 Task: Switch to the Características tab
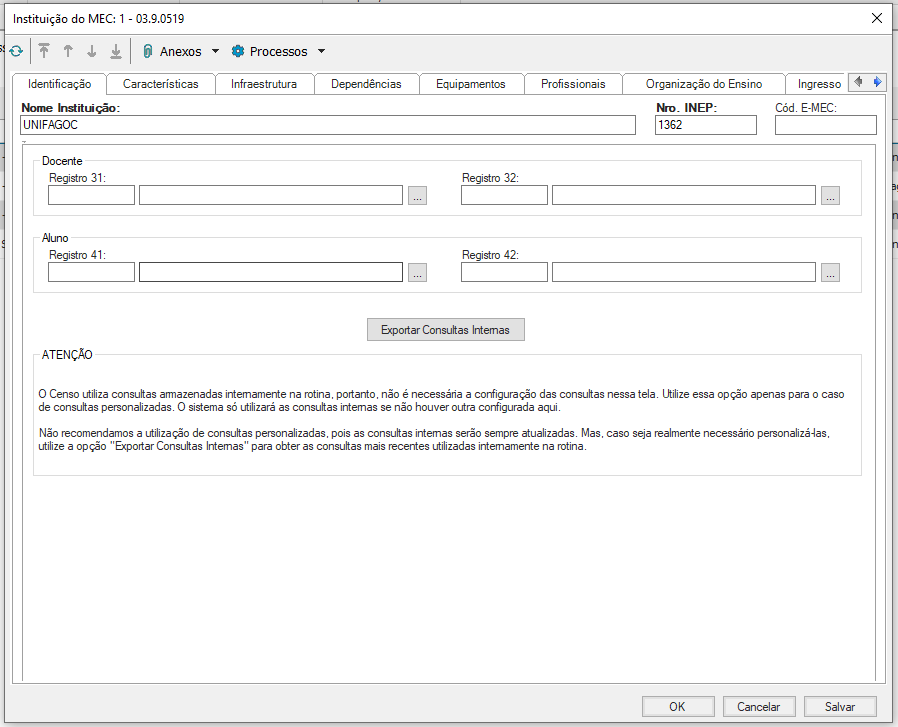pos(161,84)
